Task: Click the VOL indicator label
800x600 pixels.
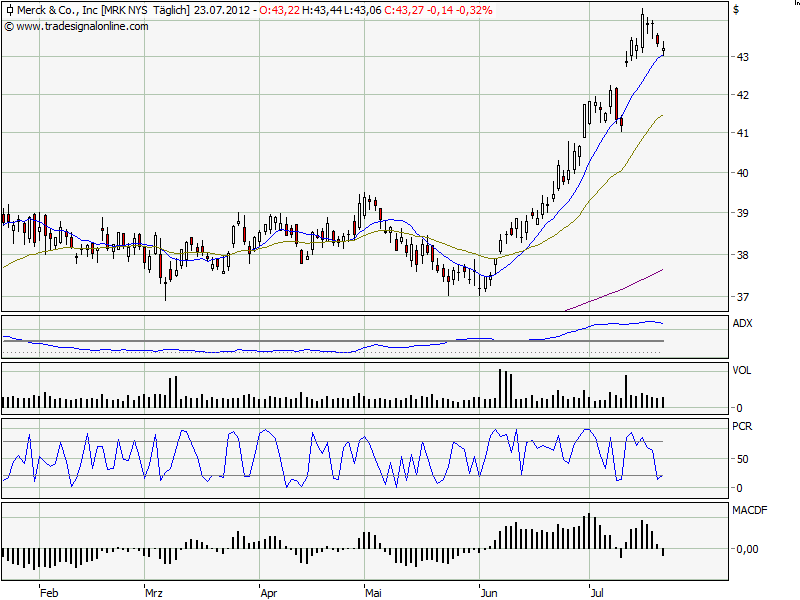Action: (x=742, y=370)
